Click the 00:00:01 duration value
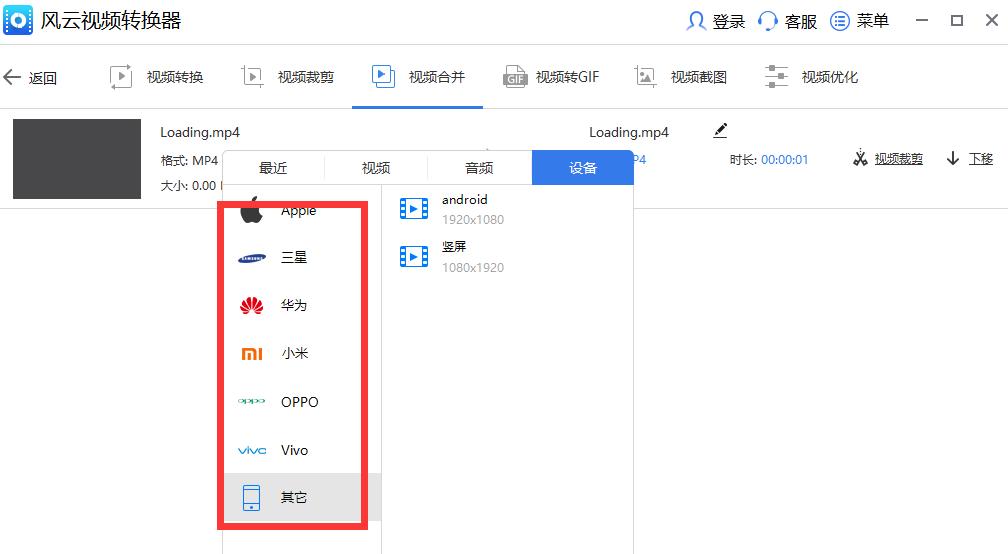The height and width of the screenshot is (554, 1008). (x=784, y=160)
